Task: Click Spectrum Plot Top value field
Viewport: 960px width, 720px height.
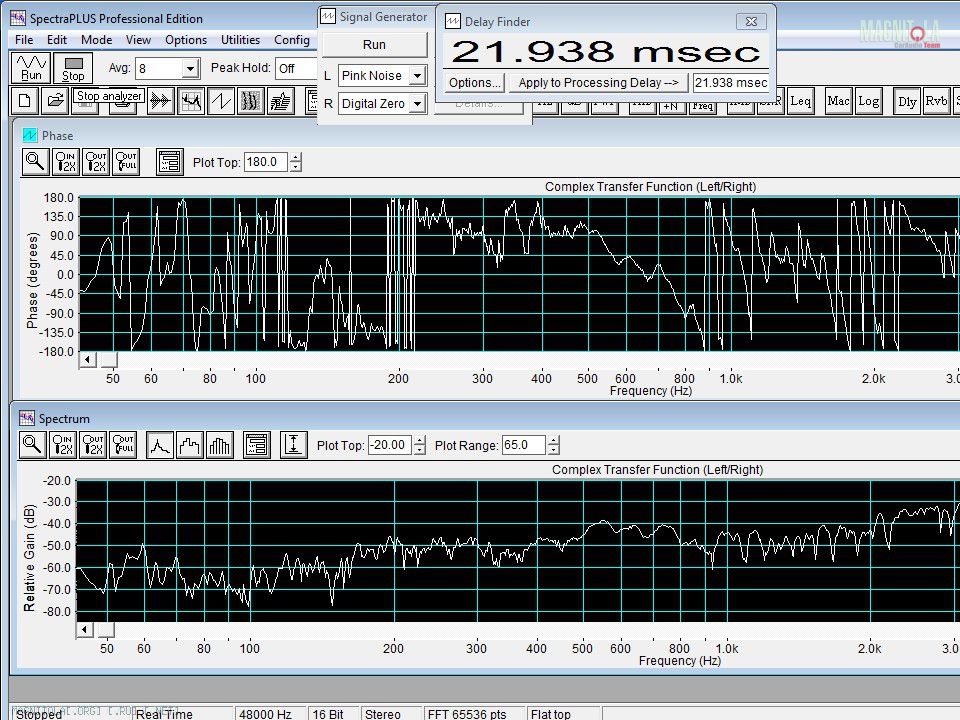Action: click(x=390, y=445)
